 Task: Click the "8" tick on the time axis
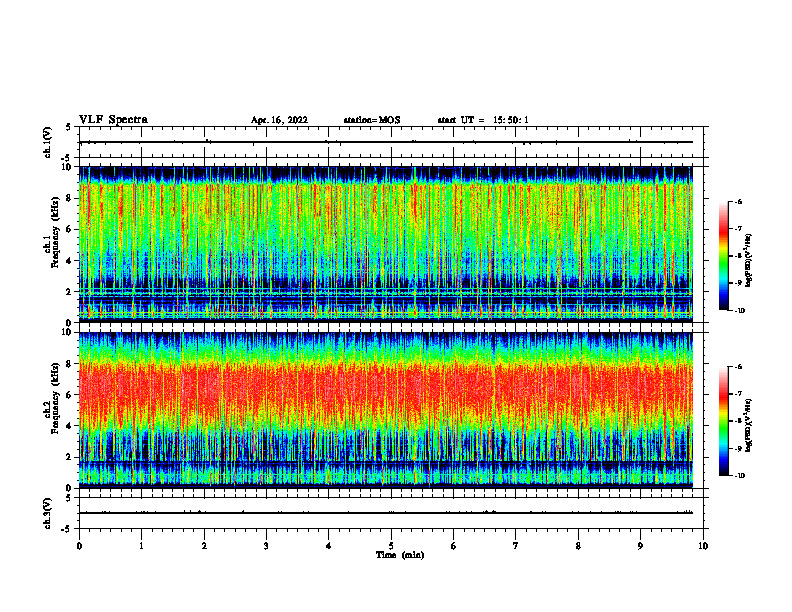coord(578,546)
